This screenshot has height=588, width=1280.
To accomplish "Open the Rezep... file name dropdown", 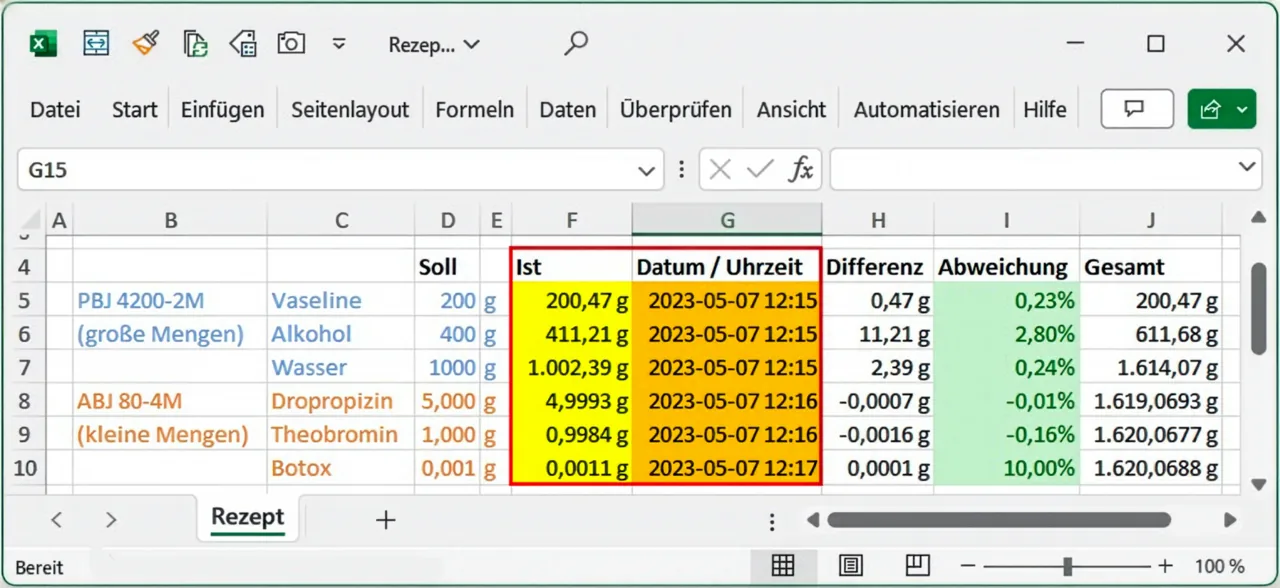I will [434, 45].
